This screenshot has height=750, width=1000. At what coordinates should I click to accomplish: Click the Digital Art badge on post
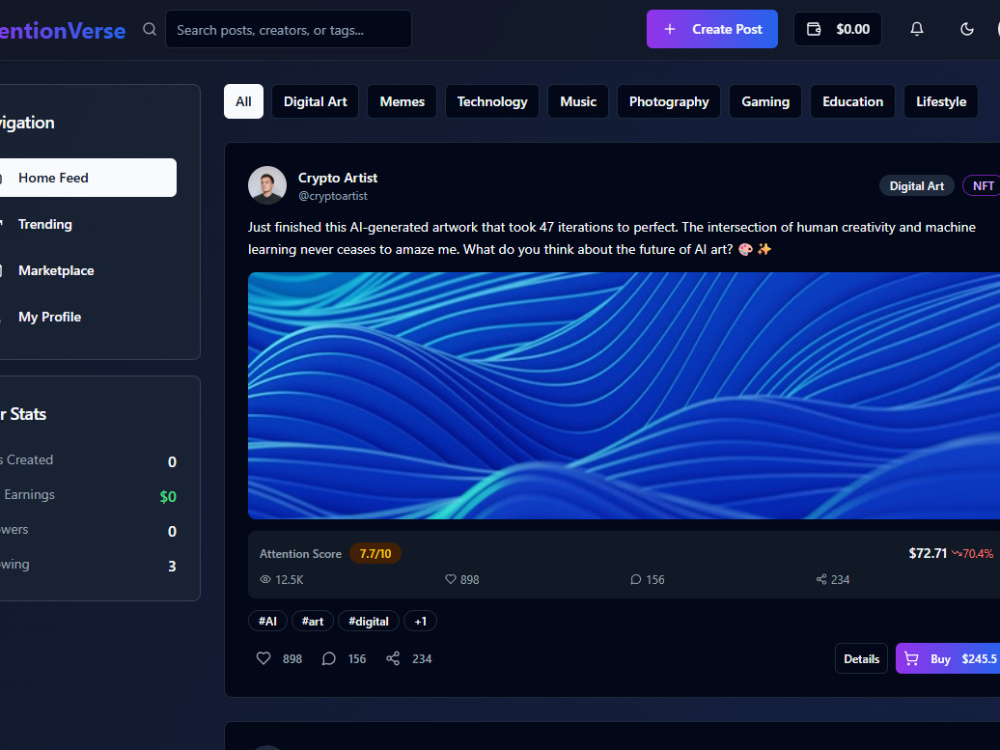point(916,186)
